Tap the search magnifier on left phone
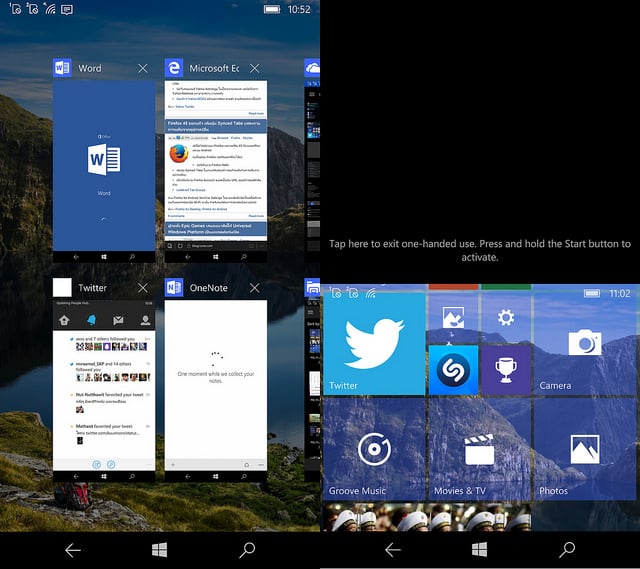 tap(247, 550)
